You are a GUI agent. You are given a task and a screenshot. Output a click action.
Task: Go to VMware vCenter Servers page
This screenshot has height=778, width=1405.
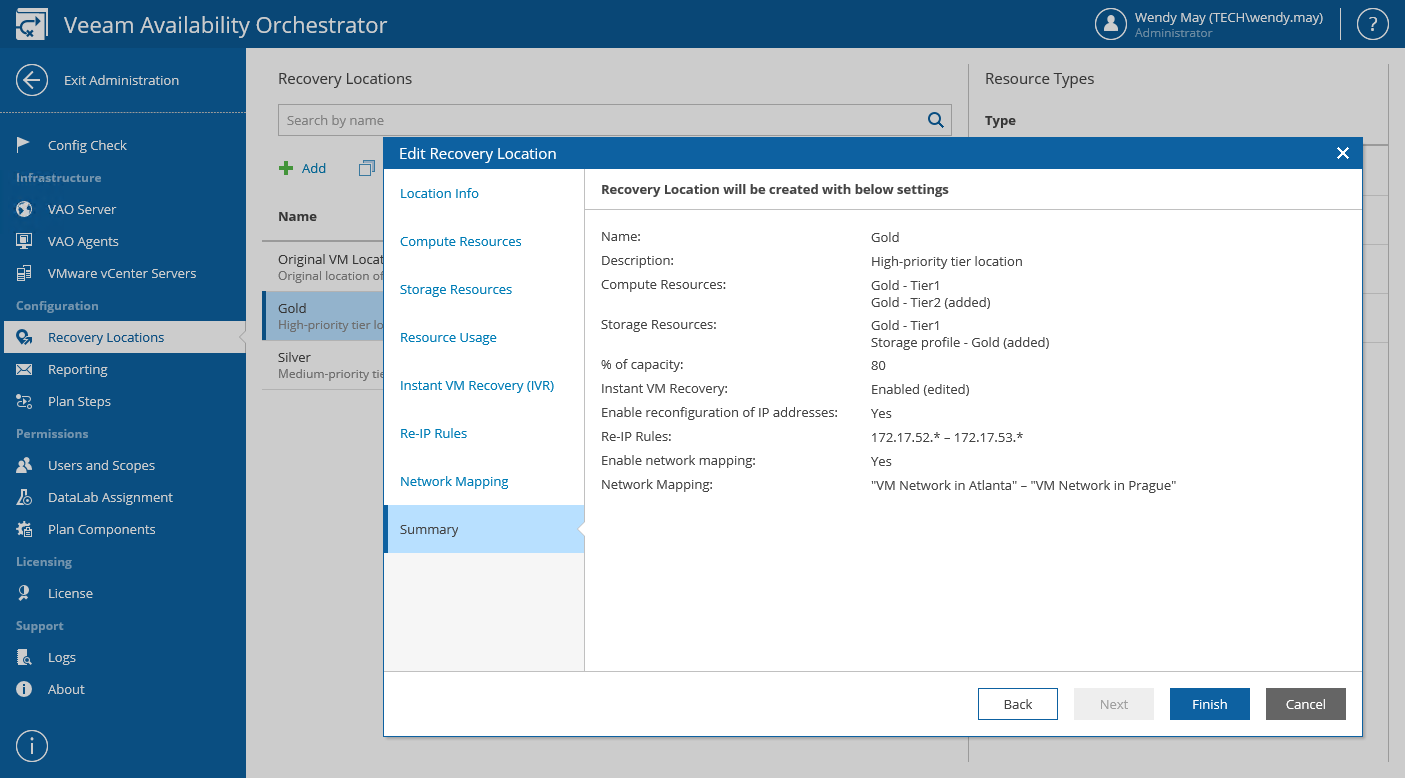[x=121, y=273]
